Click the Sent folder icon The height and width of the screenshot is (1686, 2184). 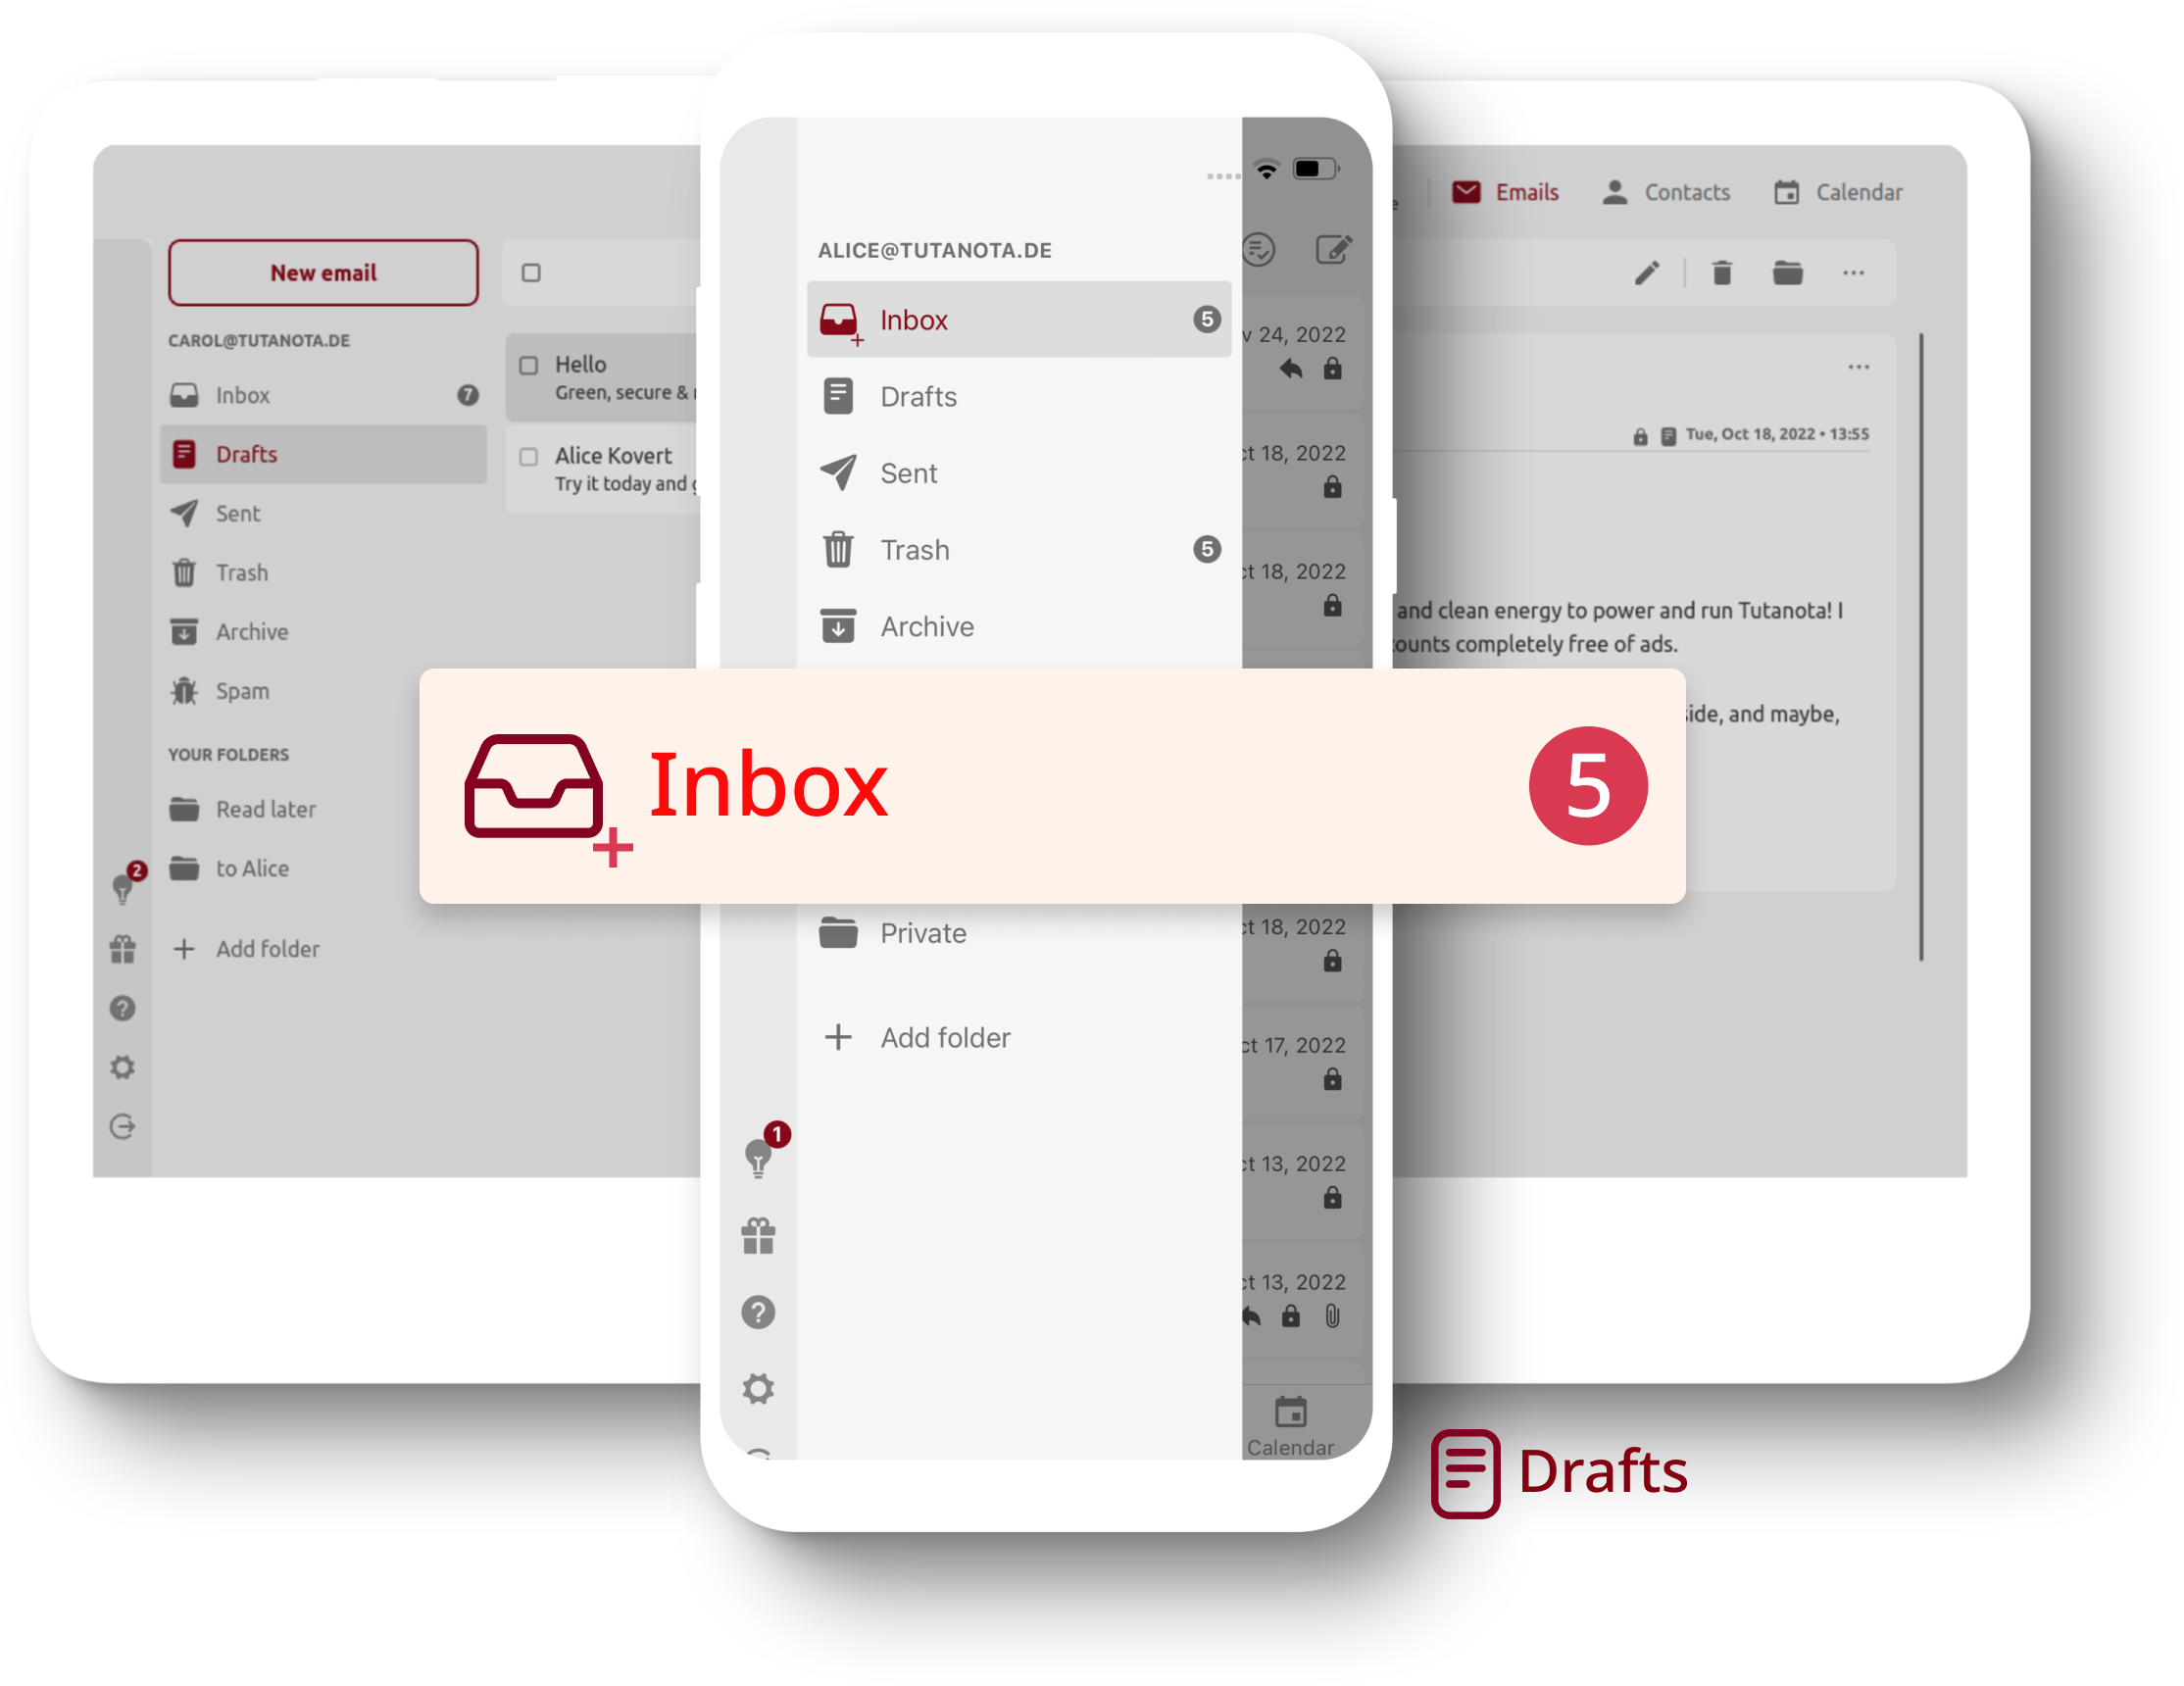point(840,471)
